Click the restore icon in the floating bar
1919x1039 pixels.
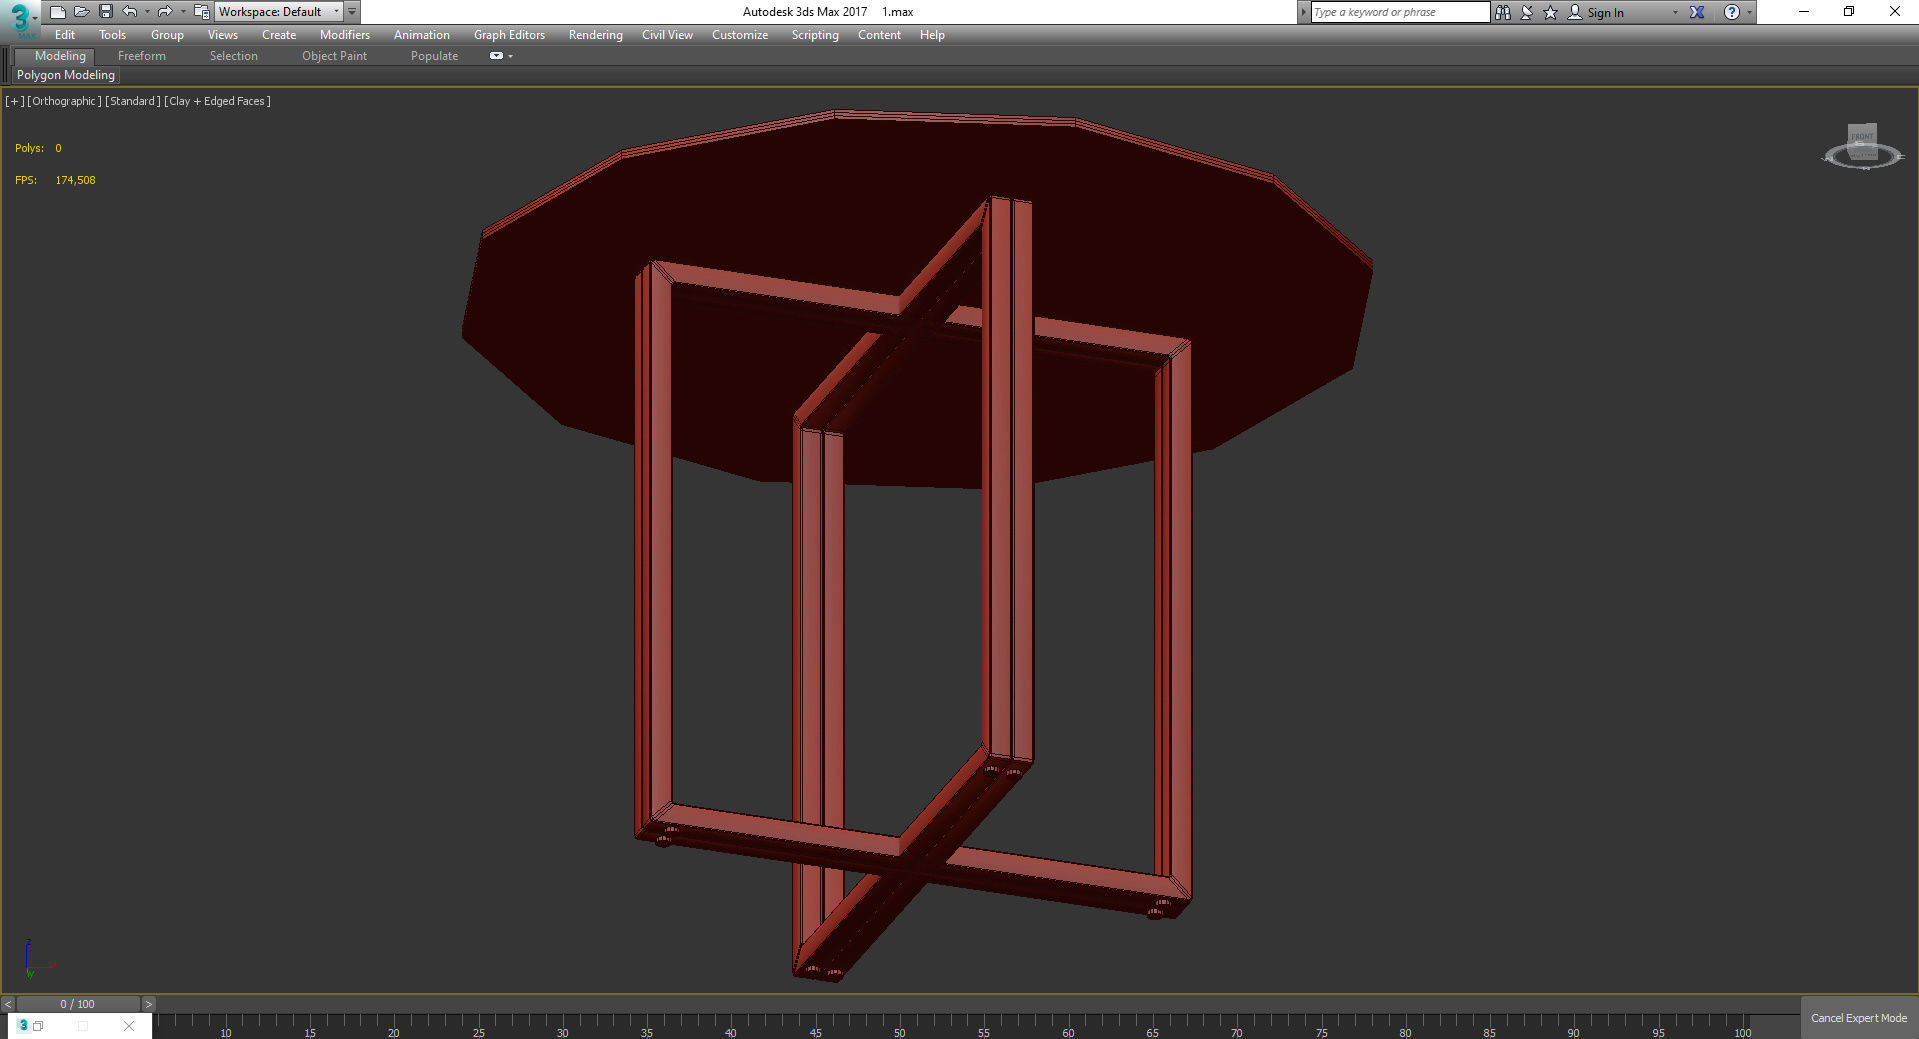pos(38,1026)
